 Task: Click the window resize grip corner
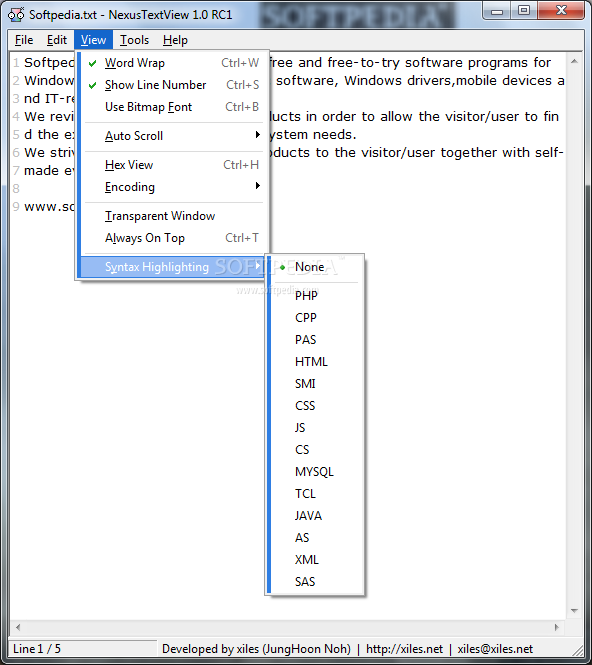click(578, 651)
